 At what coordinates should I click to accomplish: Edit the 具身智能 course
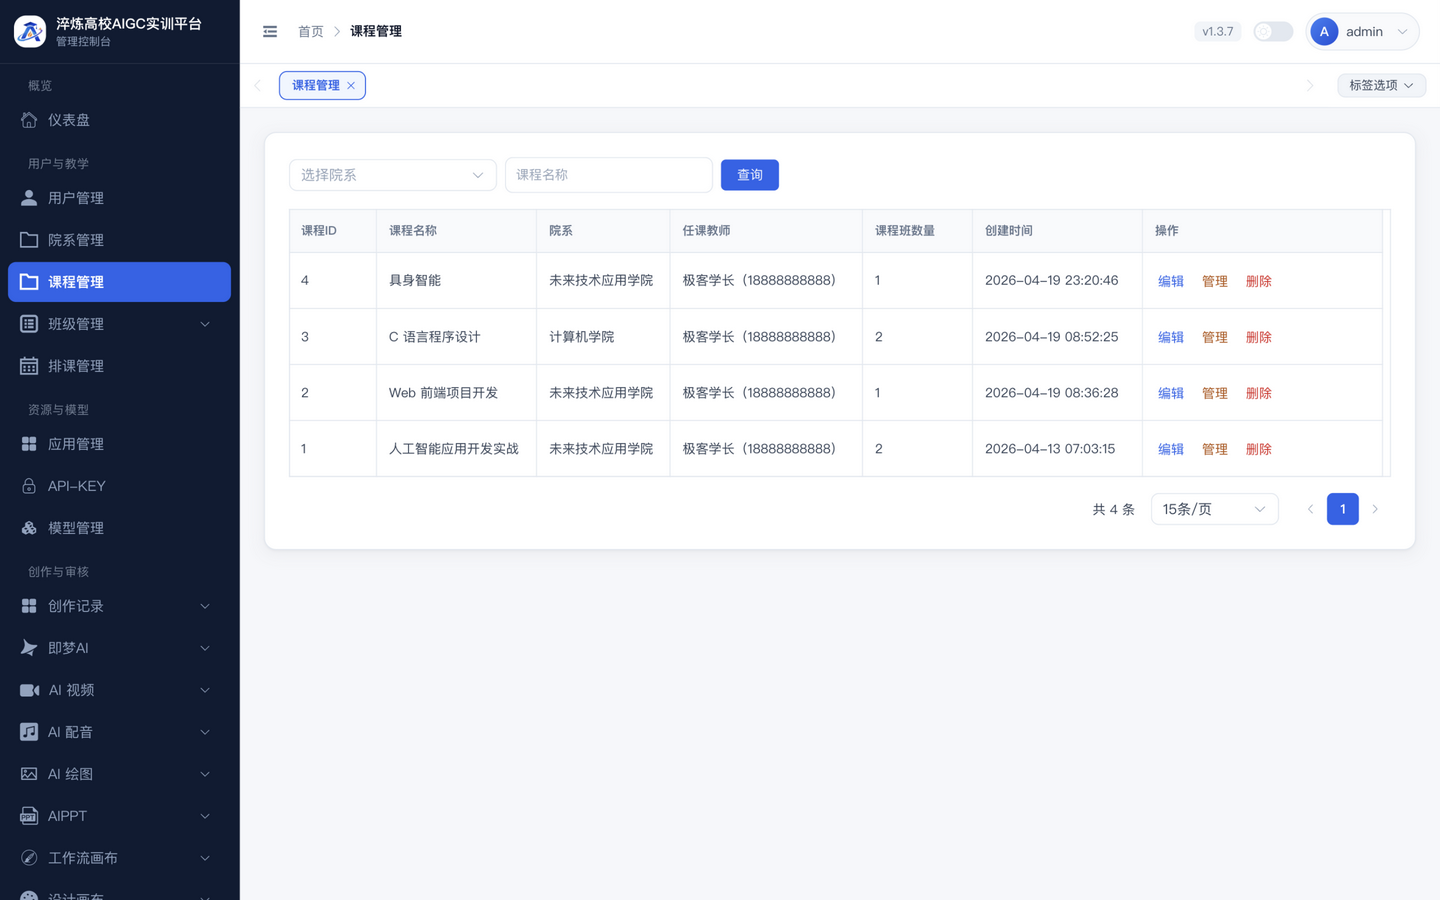coord(1171,281)
